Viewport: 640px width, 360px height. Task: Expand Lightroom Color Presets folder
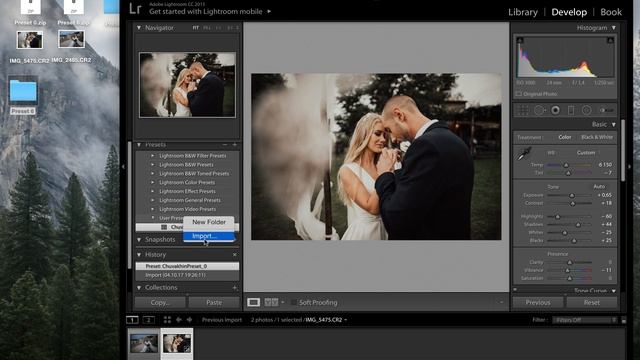click(153, 182)
